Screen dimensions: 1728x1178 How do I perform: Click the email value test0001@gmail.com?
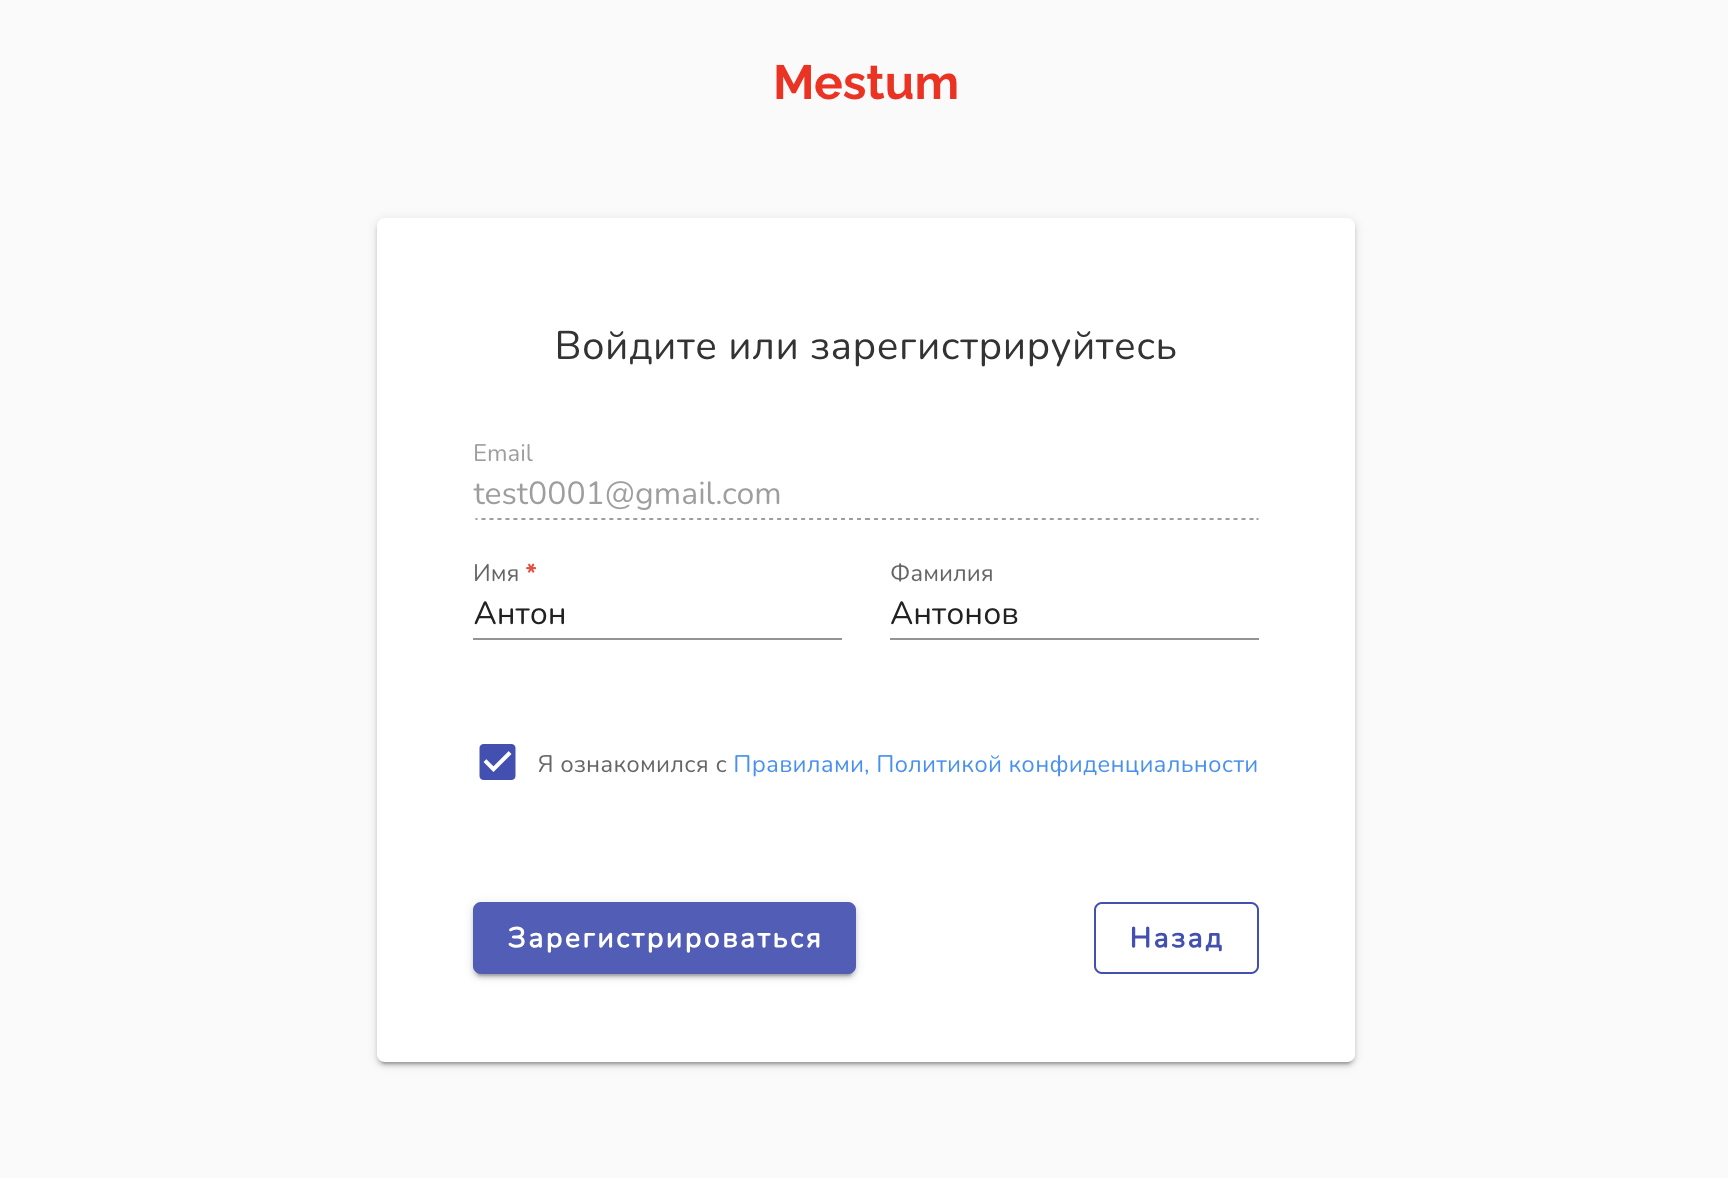pyautogui.click(x=627, y=494)
